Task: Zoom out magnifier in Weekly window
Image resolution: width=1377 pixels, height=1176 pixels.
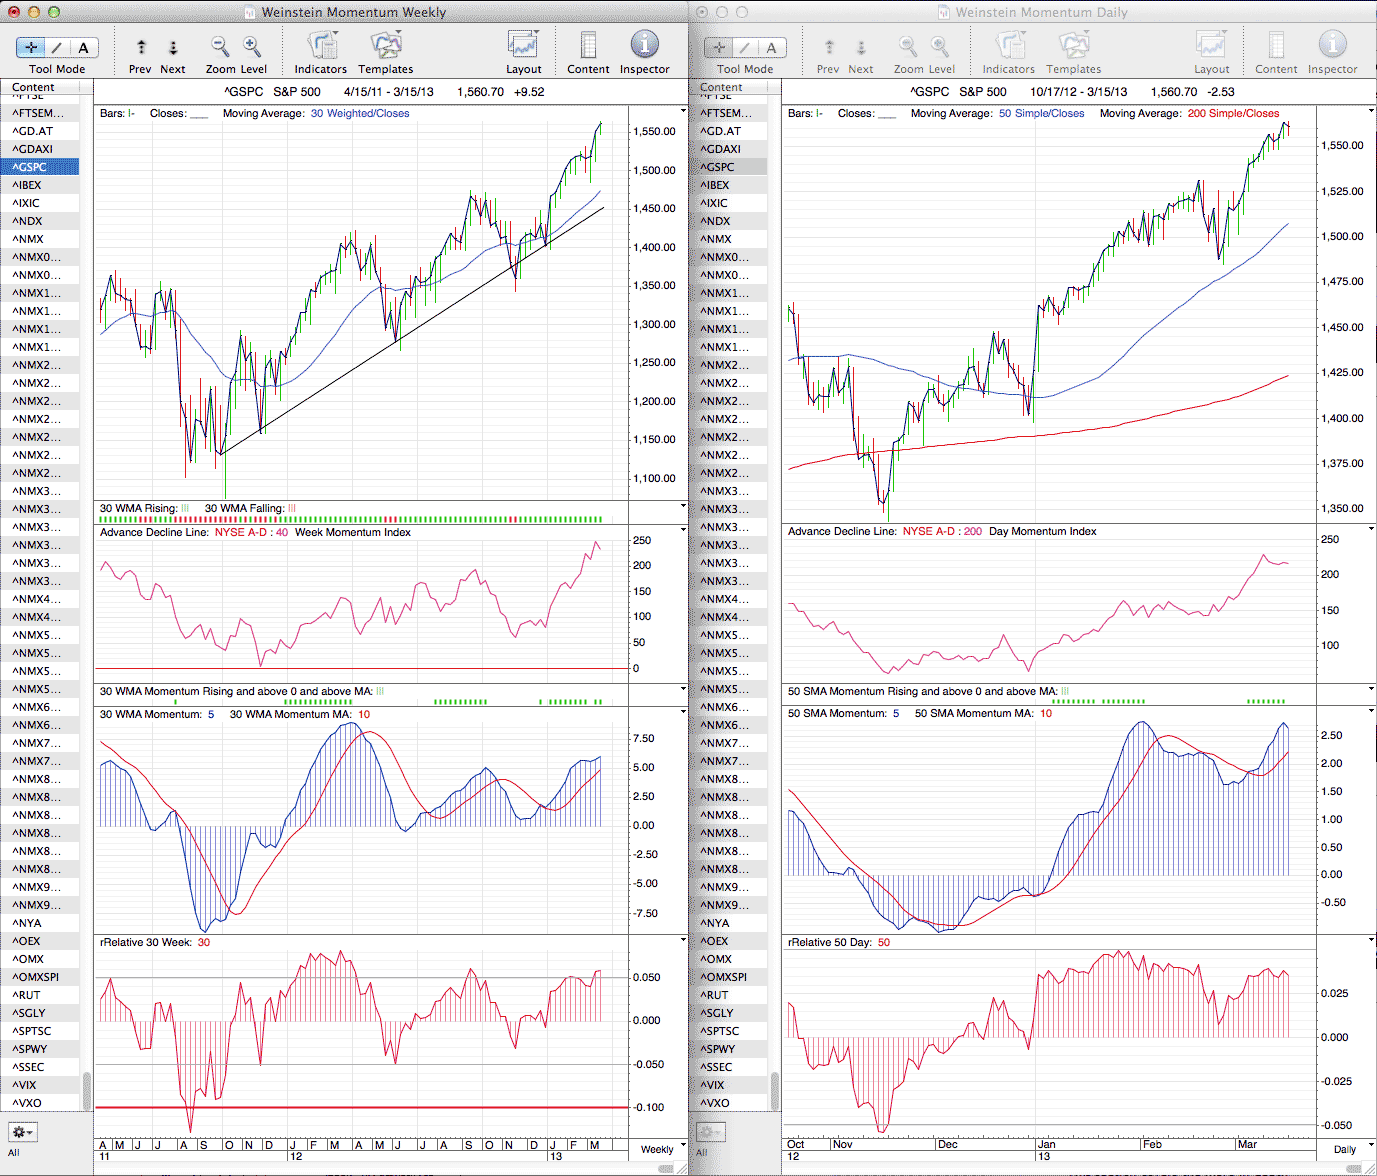Action: 220,46
